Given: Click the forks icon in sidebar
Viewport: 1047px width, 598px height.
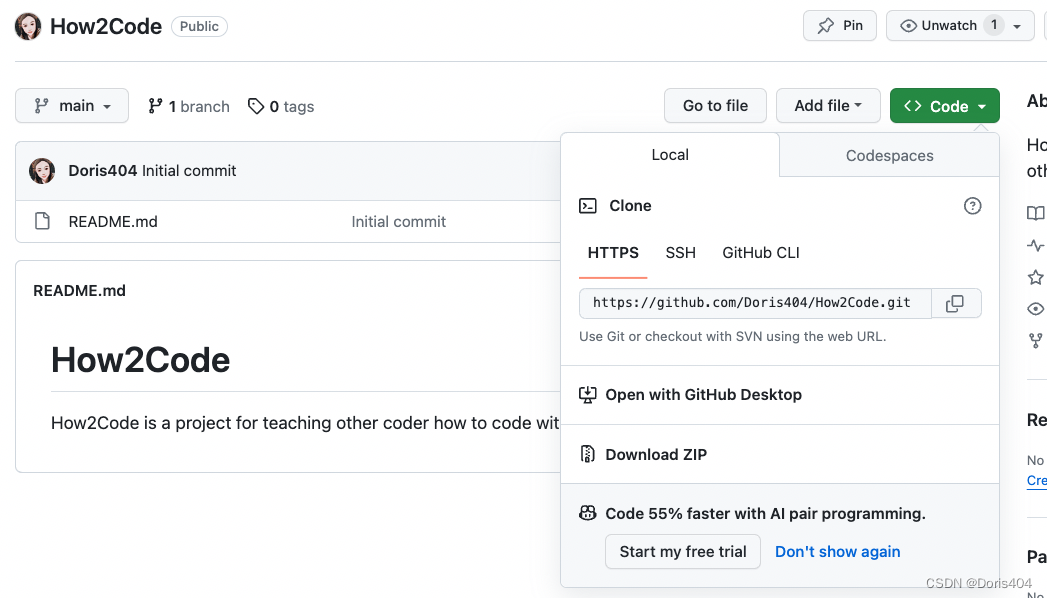Looking at the screenshot, I should [x=1036, y=341].
